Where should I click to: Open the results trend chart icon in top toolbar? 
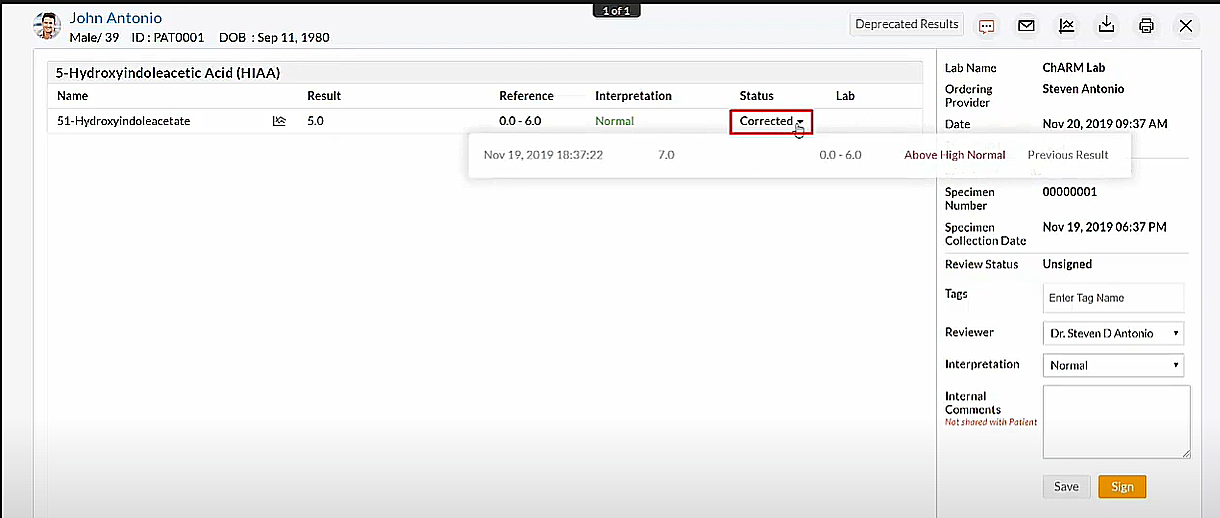(1067, 26)
